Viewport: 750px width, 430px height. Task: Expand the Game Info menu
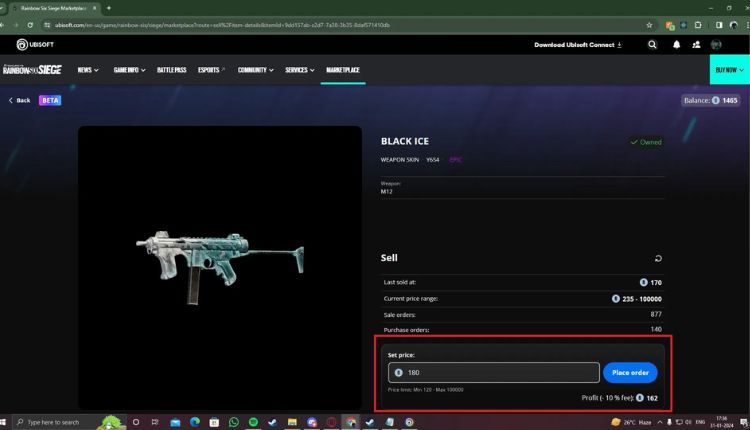coord(129,70)
